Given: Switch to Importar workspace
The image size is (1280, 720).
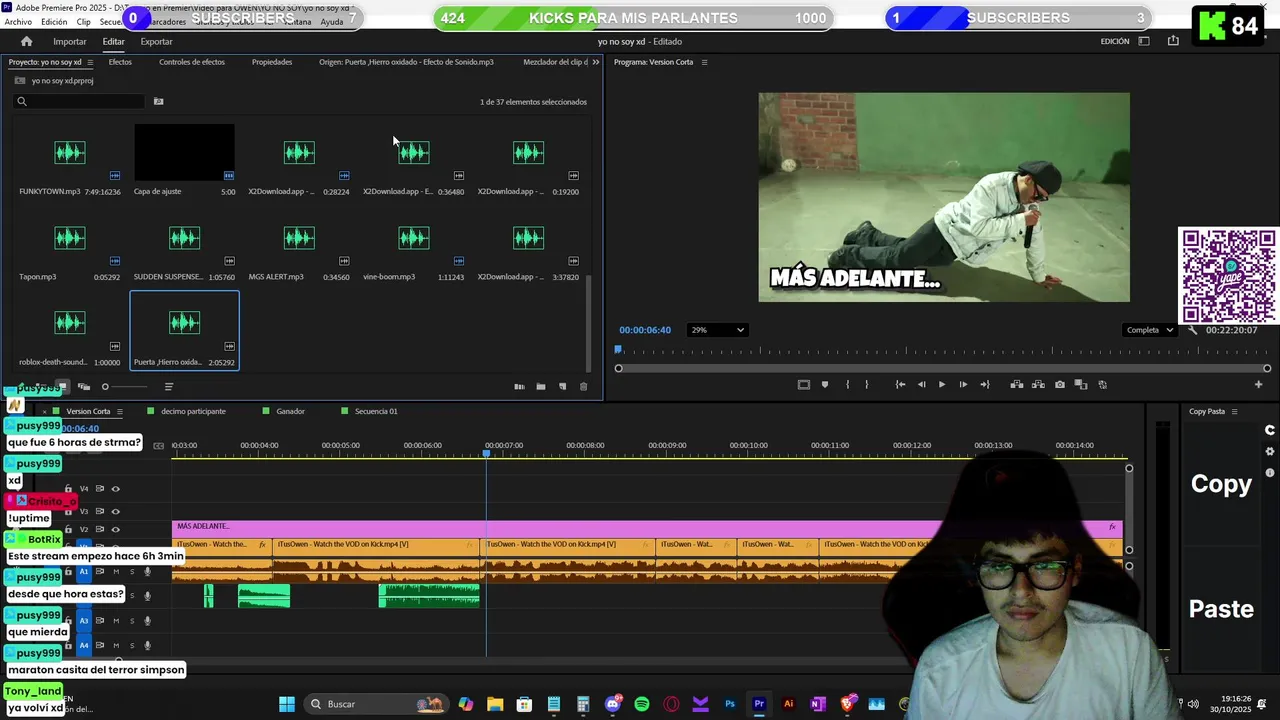Looking at the screenshot, I should [x=70, y=41].
